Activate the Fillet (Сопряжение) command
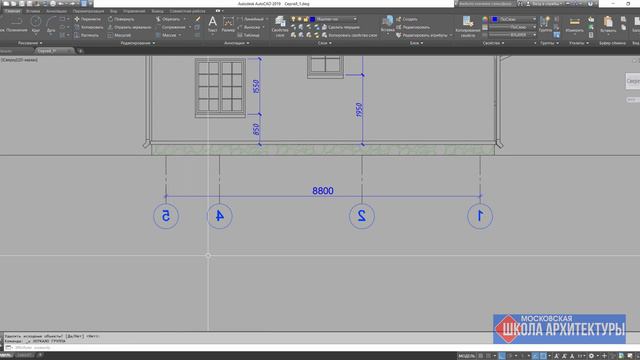 click(x=170, y=27)
